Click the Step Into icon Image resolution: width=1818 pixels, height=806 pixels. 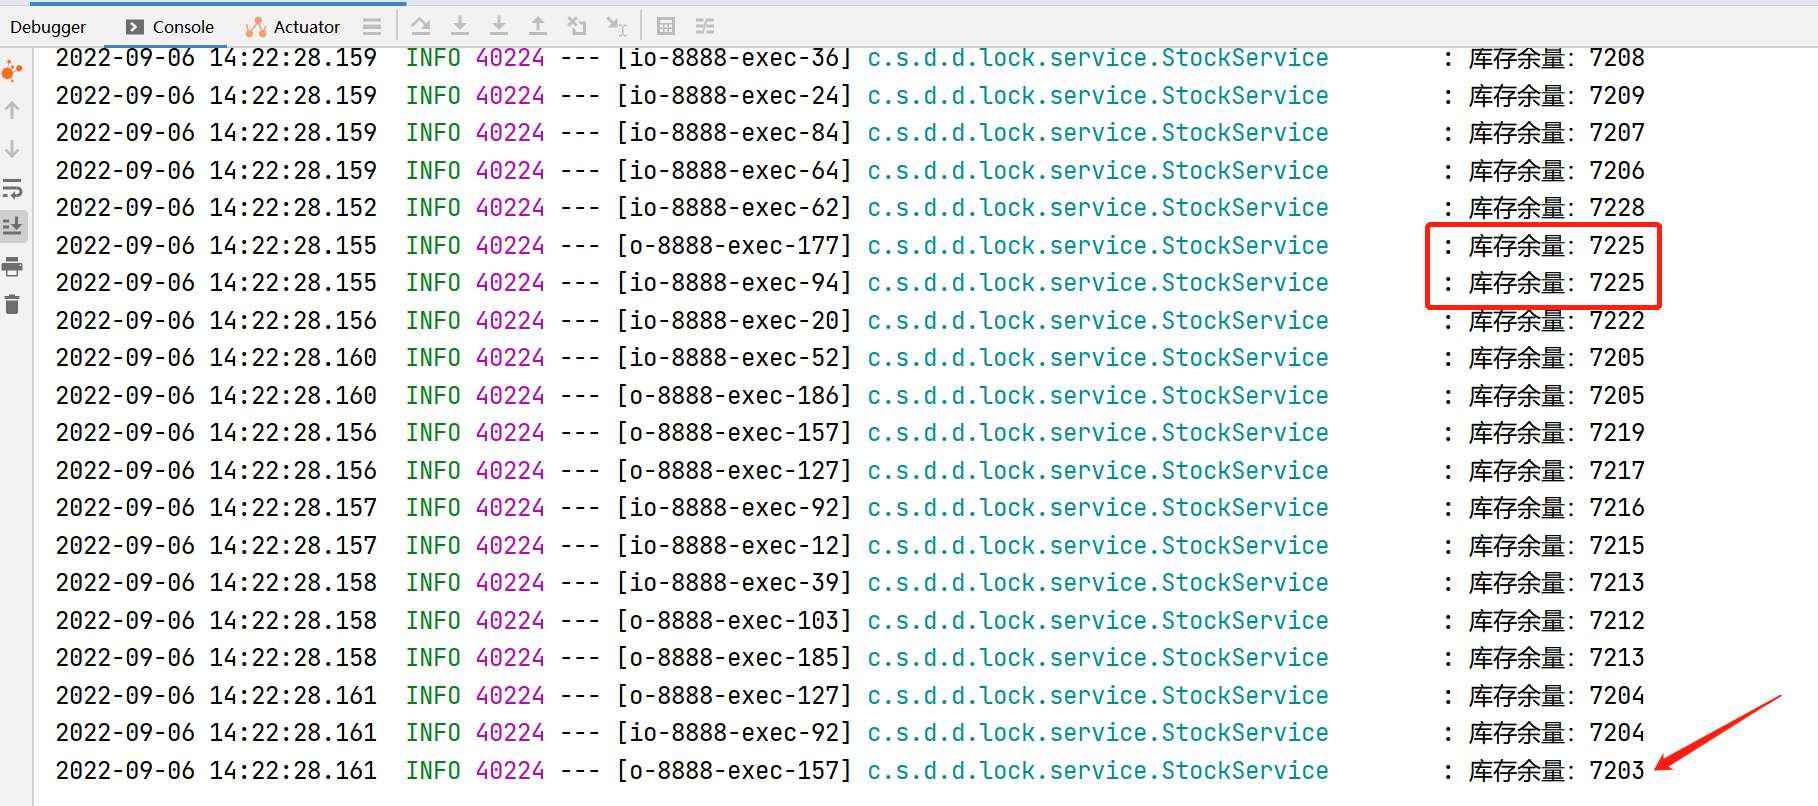click(460, 26)
